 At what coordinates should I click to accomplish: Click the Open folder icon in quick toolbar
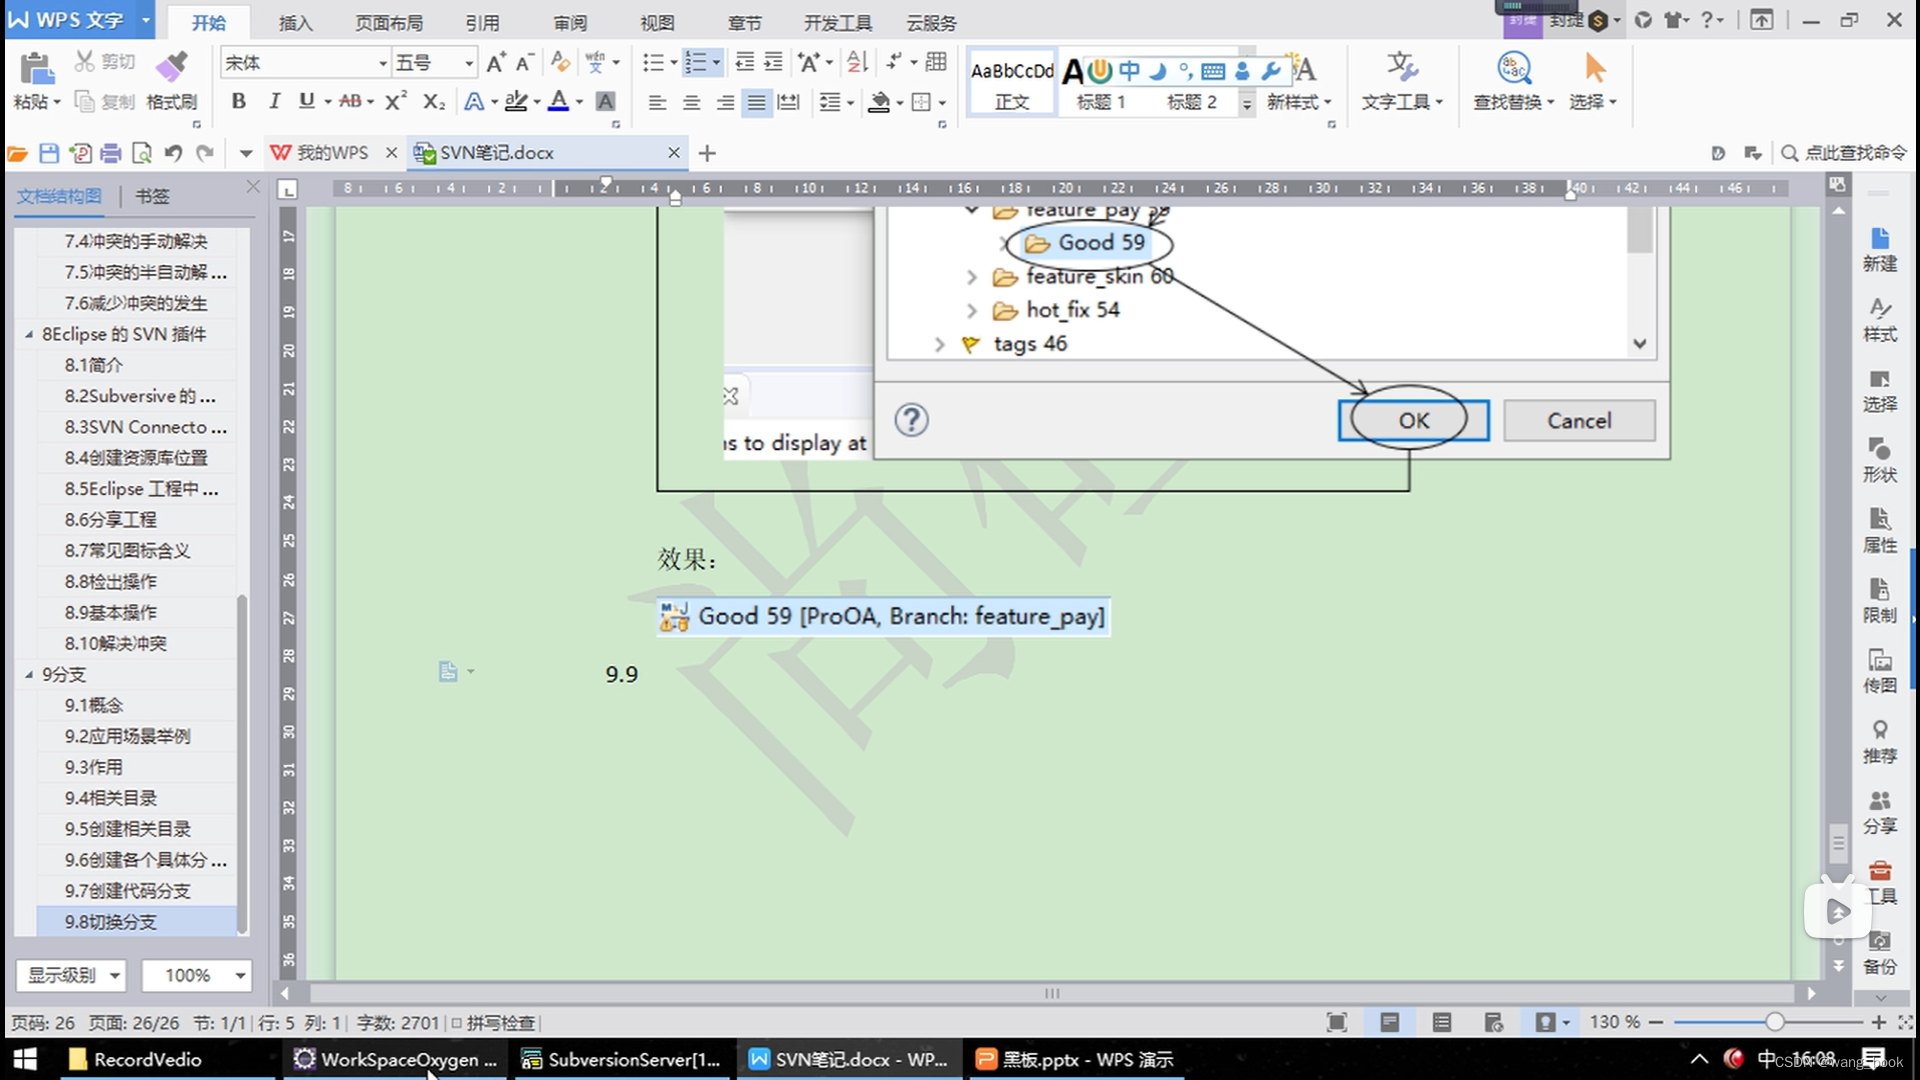point(17,153)
